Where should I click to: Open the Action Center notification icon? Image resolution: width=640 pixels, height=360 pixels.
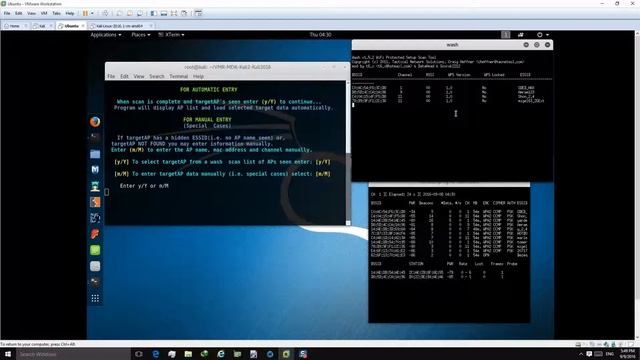(589, 354)
